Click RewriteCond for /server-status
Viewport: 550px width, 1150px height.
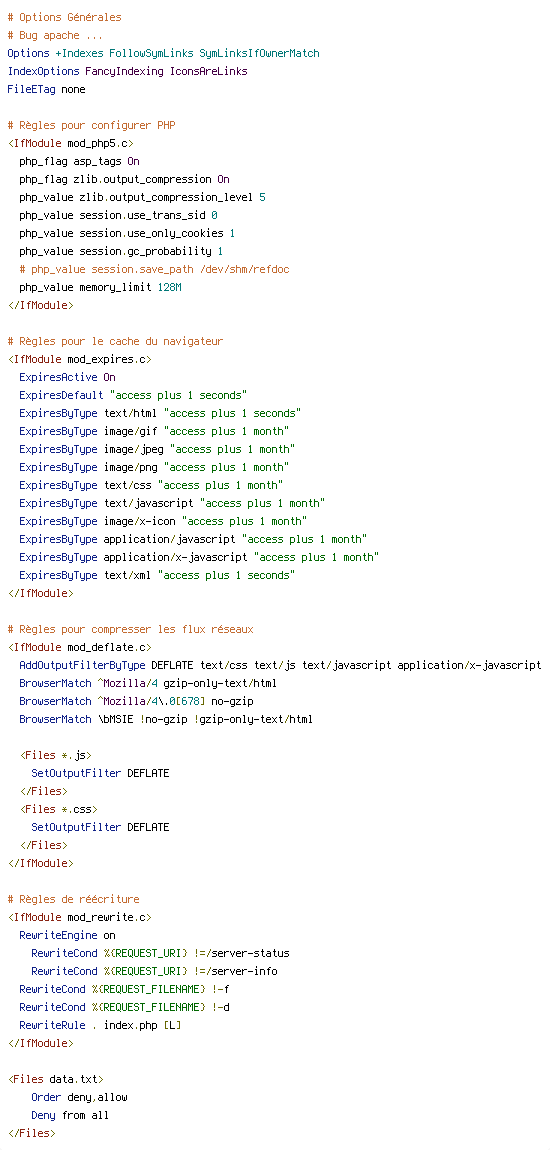click(160, 953)
